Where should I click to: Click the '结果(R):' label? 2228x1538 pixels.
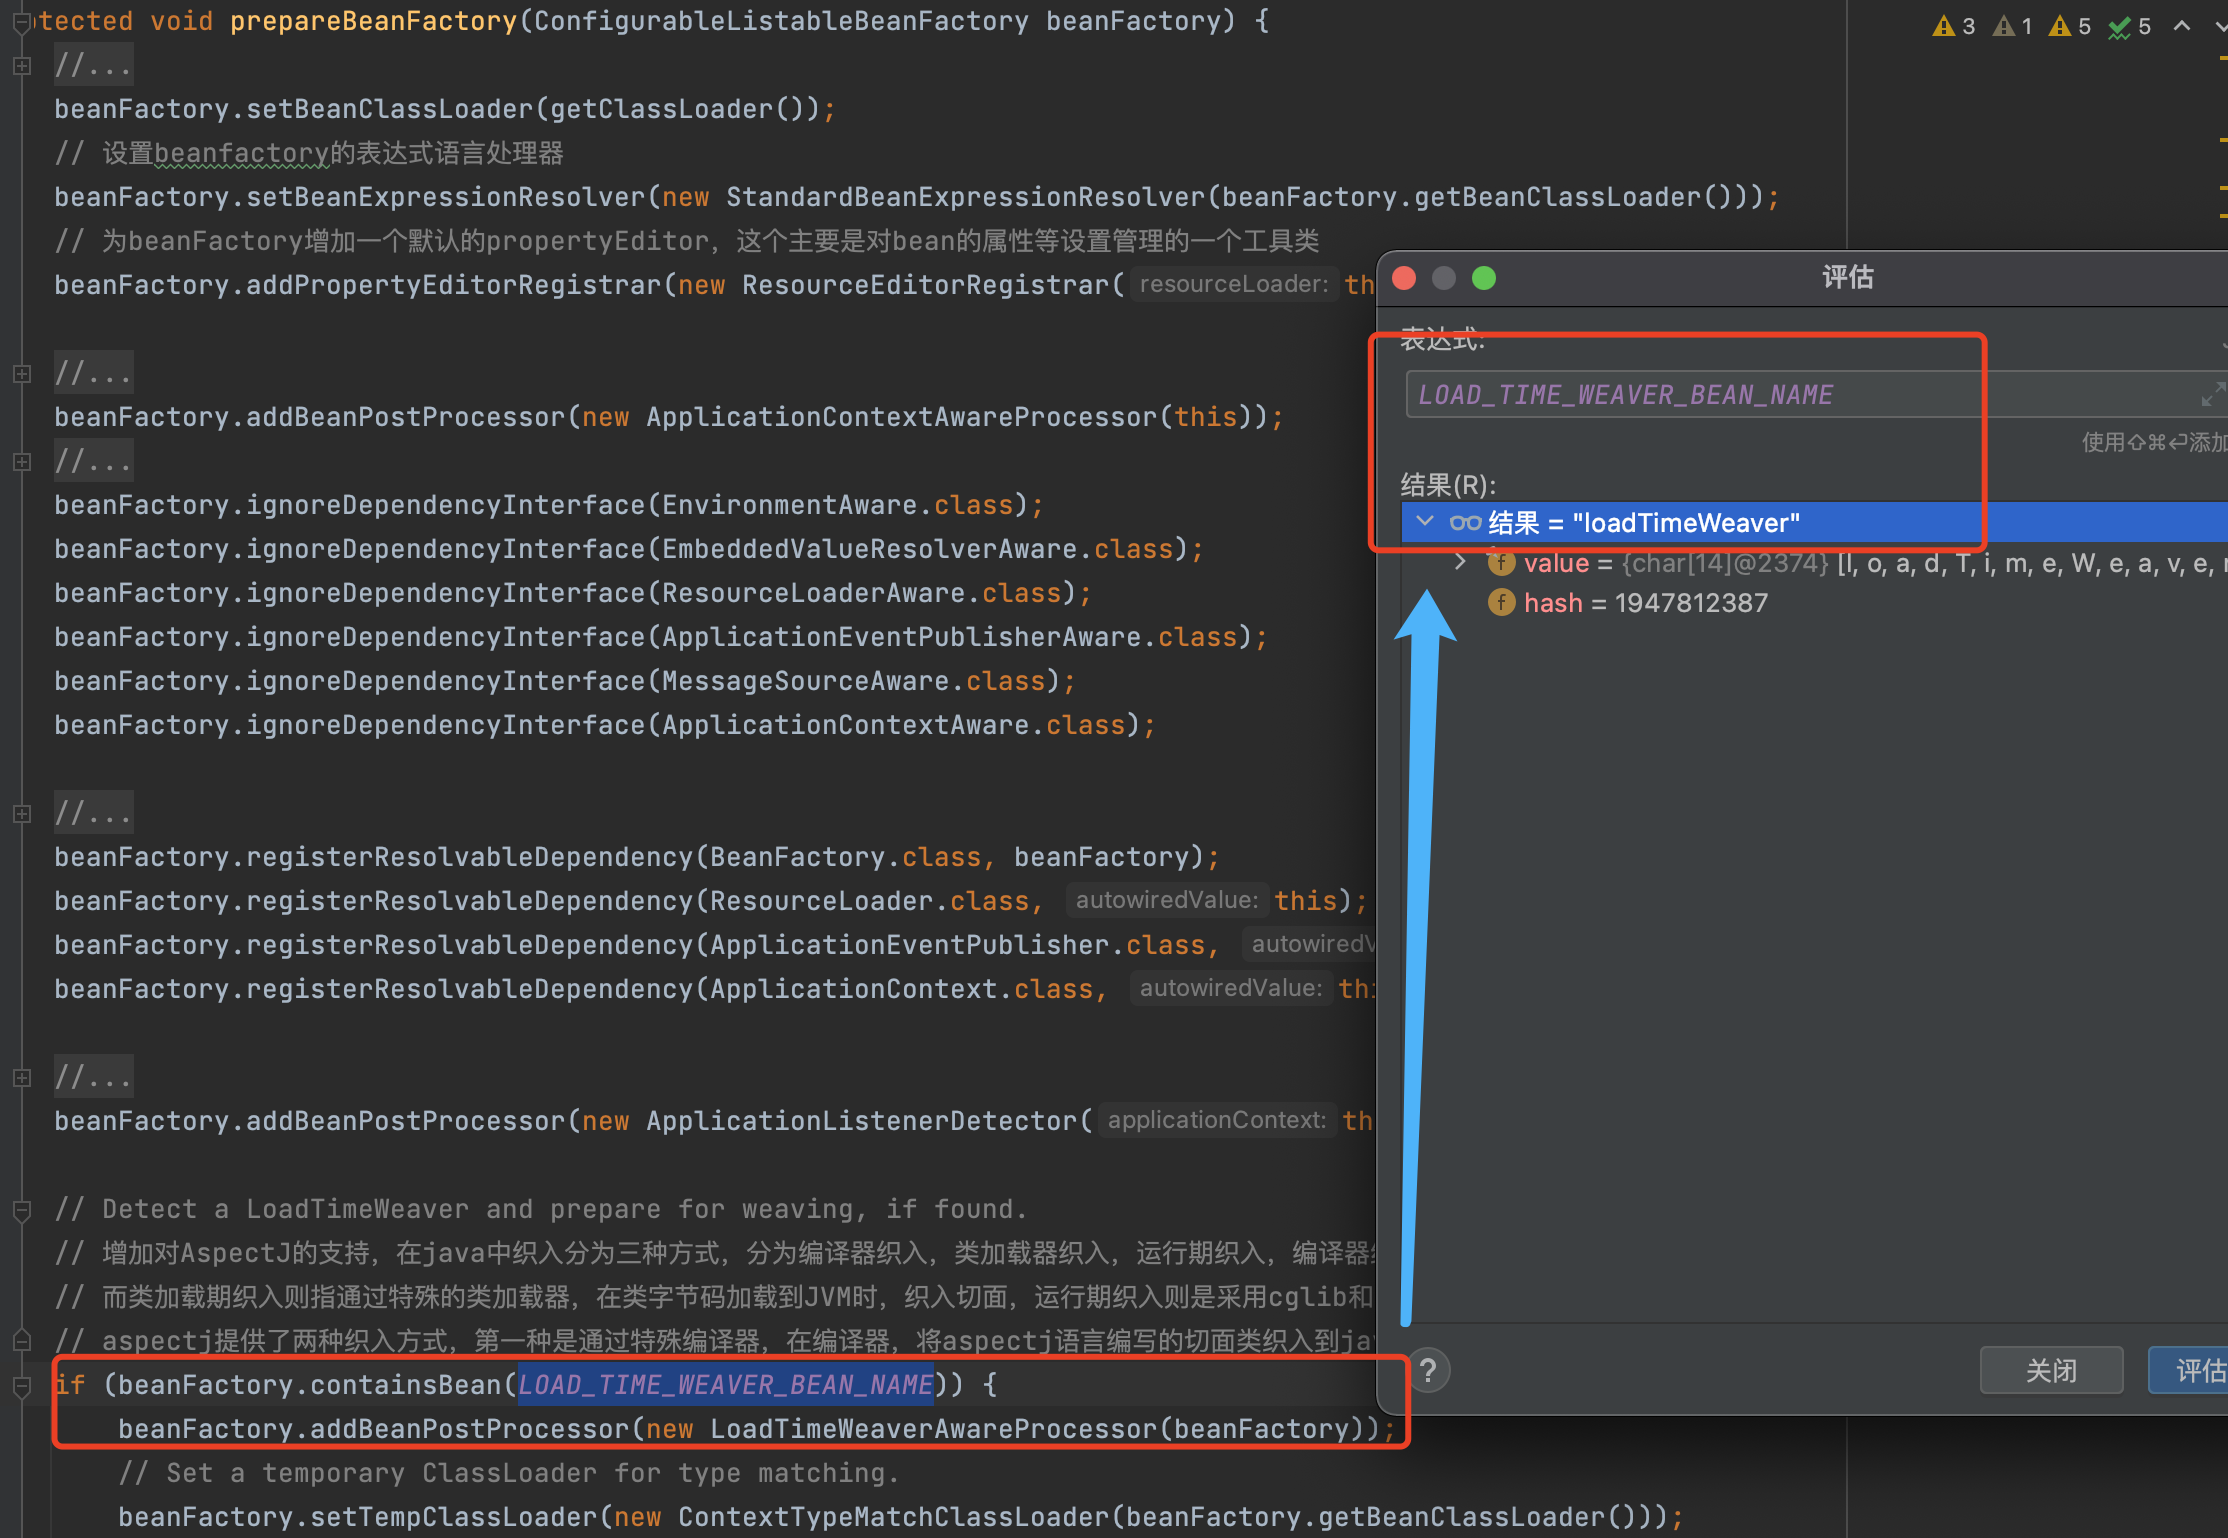1447,484
